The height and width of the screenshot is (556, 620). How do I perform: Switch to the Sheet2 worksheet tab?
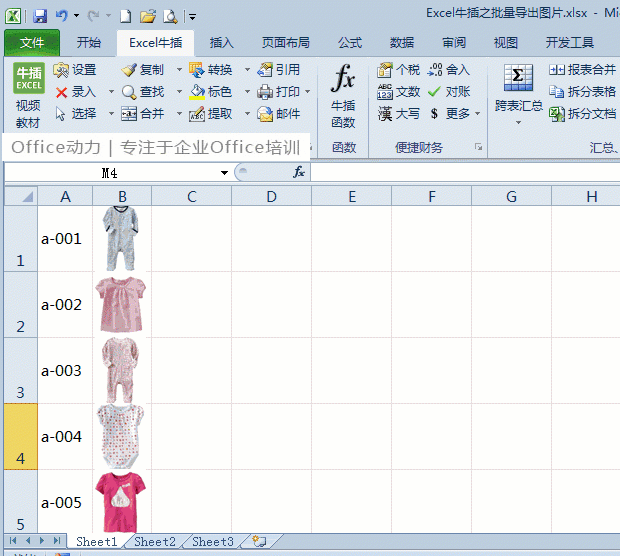[155, 542]
